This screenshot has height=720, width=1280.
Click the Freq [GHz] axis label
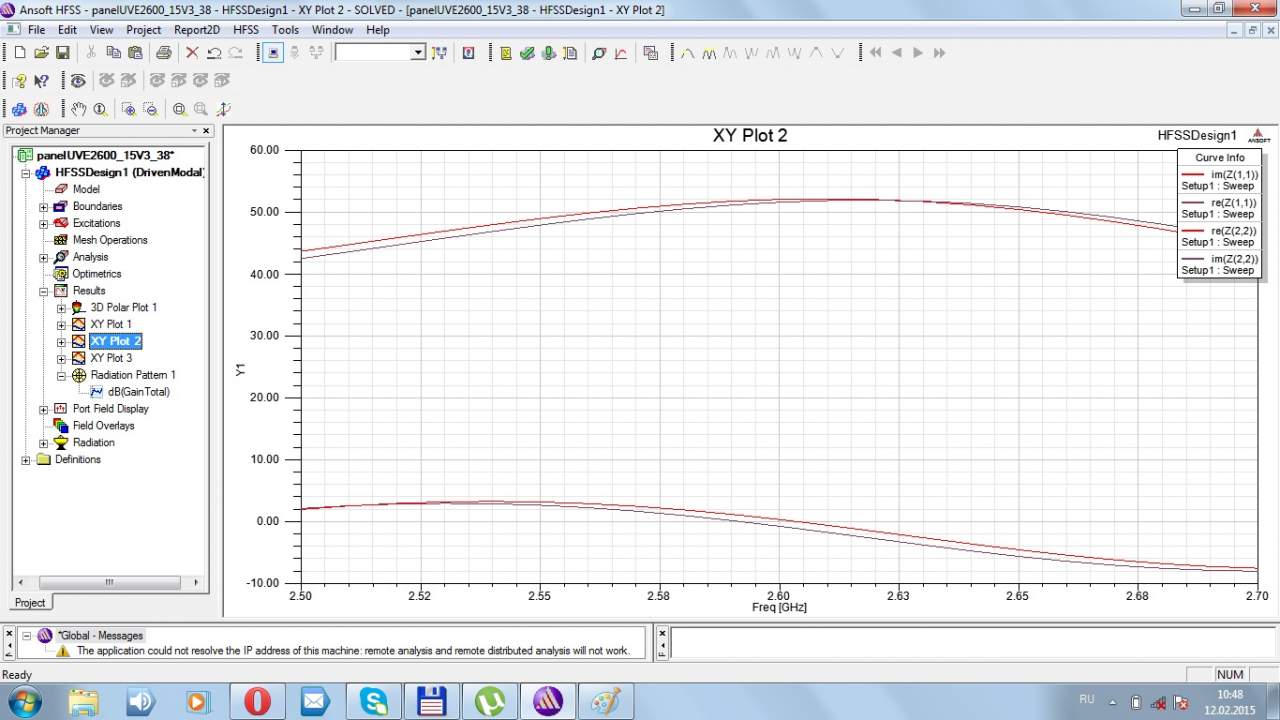click(779, 607)
